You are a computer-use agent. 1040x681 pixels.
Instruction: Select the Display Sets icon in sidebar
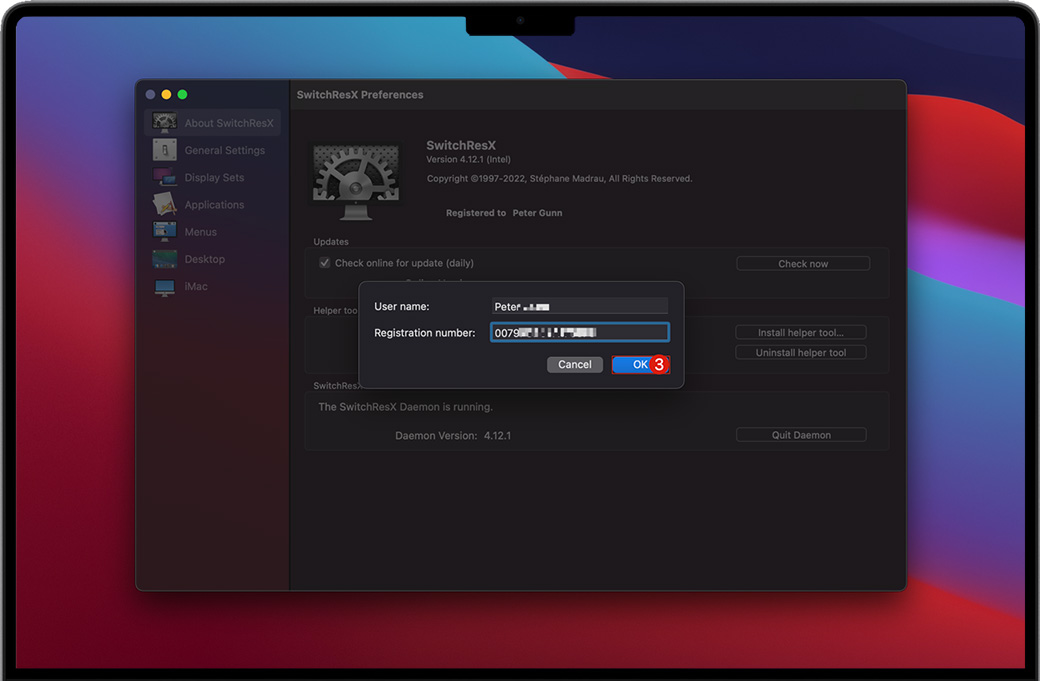[164, 177]
